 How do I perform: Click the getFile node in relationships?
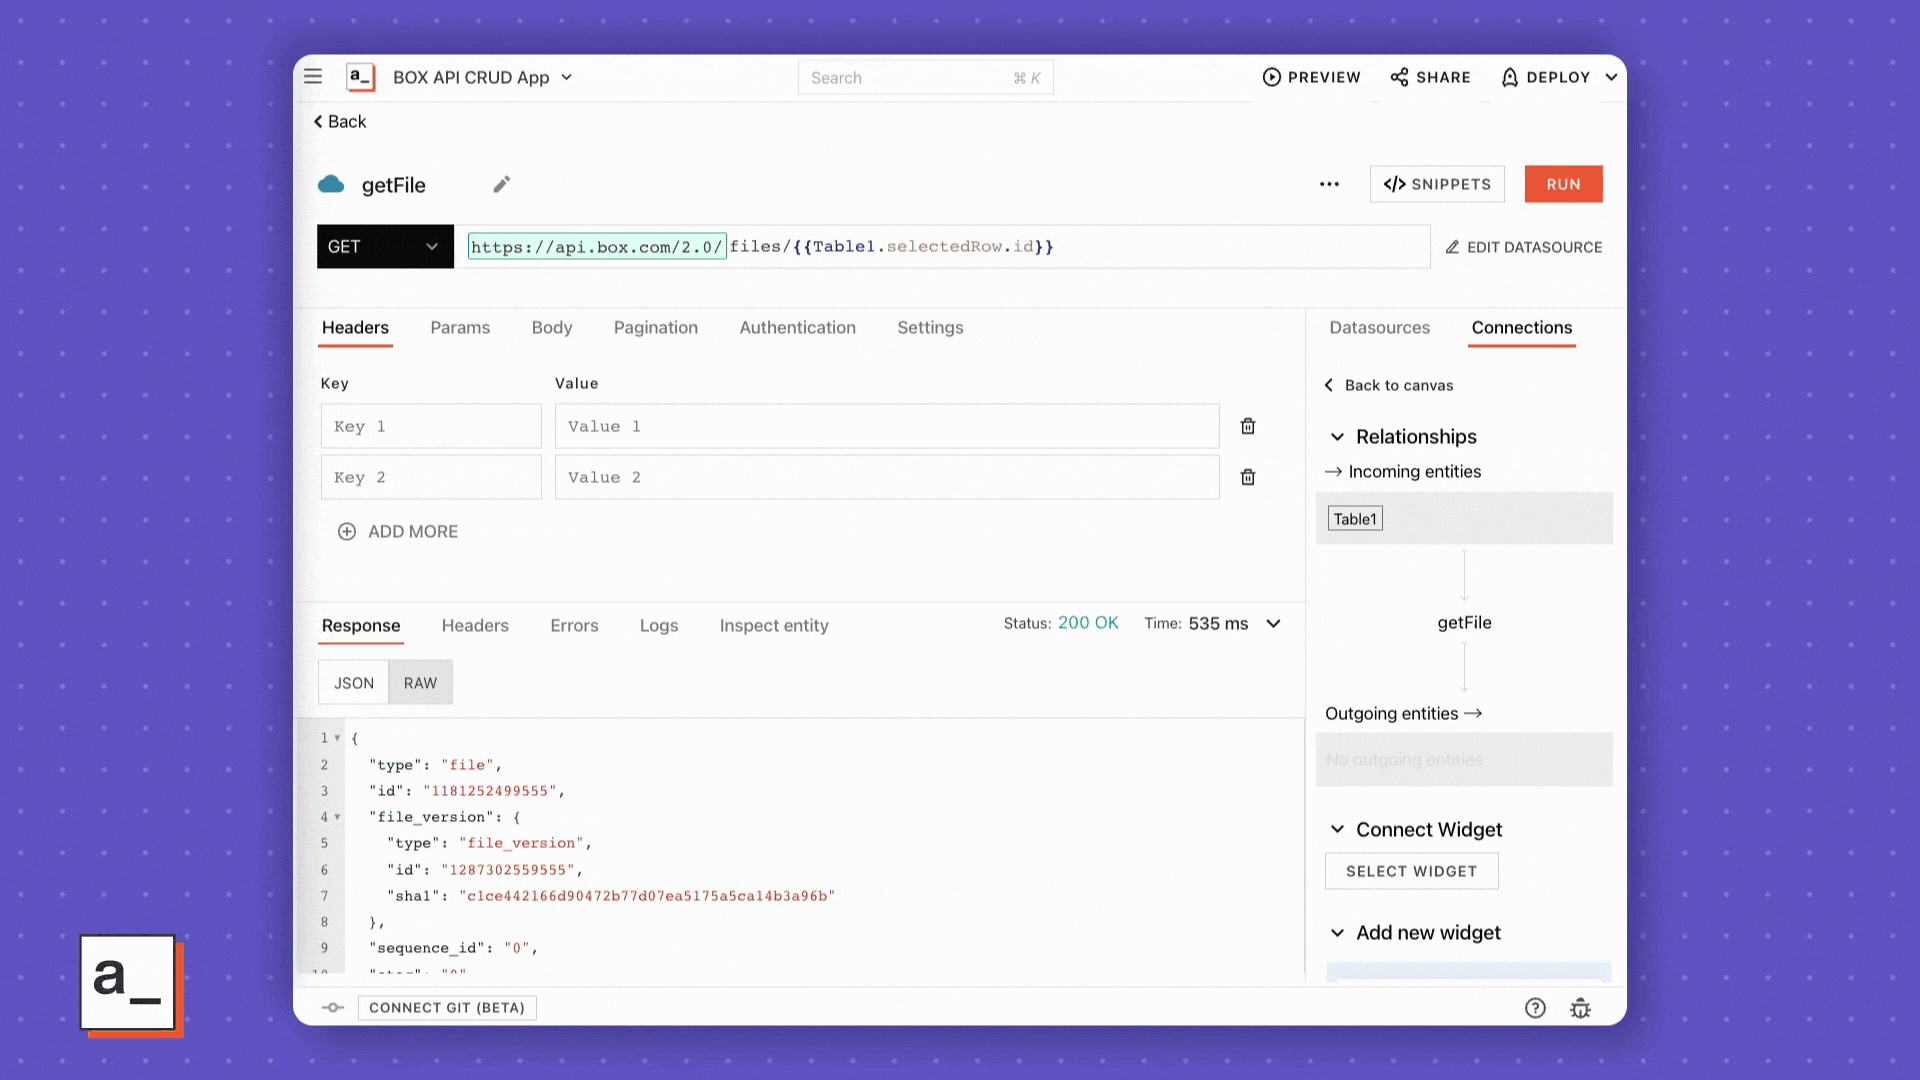[x=1464, y=623]
